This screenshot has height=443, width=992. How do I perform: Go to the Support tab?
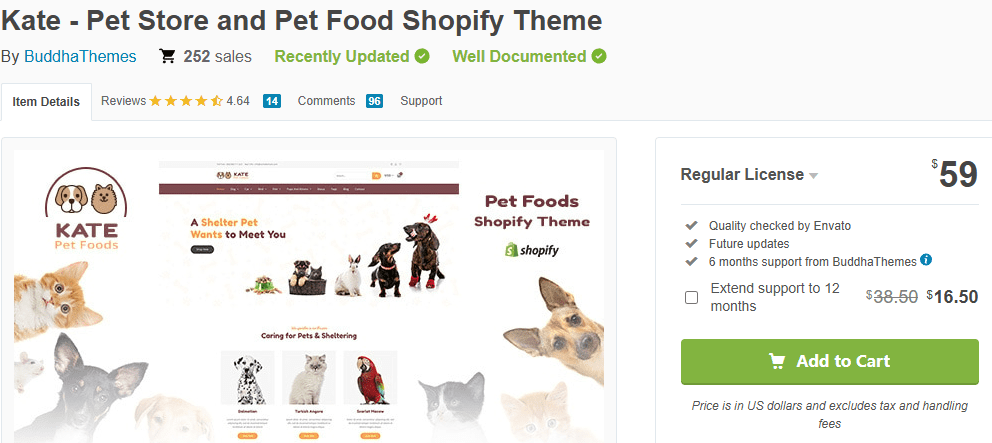click(421, 101)
